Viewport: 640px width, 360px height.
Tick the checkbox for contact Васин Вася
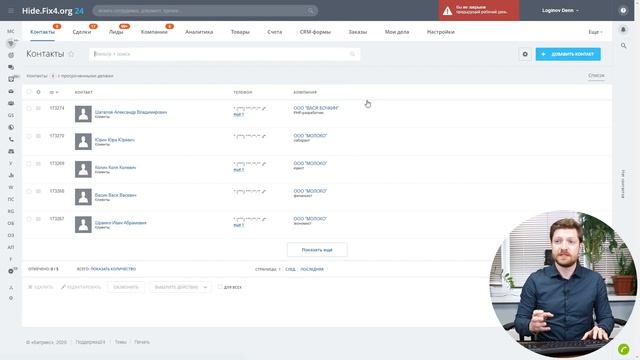tap(29, 191)
